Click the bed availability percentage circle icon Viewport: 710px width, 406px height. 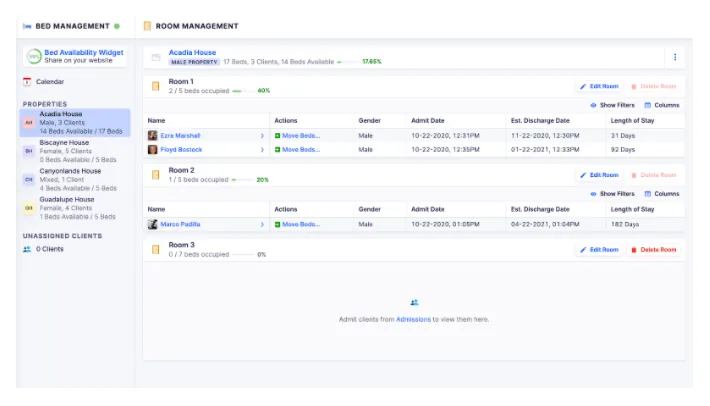click(34, 56)
